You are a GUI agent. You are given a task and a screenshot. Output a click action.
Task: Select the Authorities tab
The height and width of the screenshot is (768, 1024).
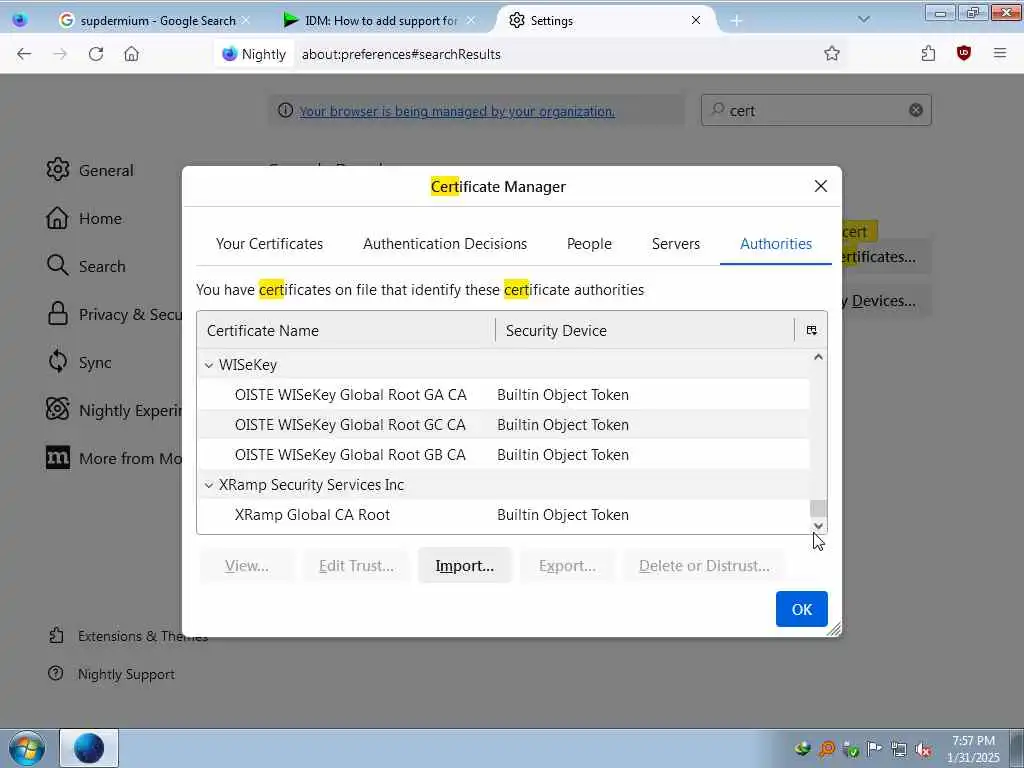click(x=776, y=244)
